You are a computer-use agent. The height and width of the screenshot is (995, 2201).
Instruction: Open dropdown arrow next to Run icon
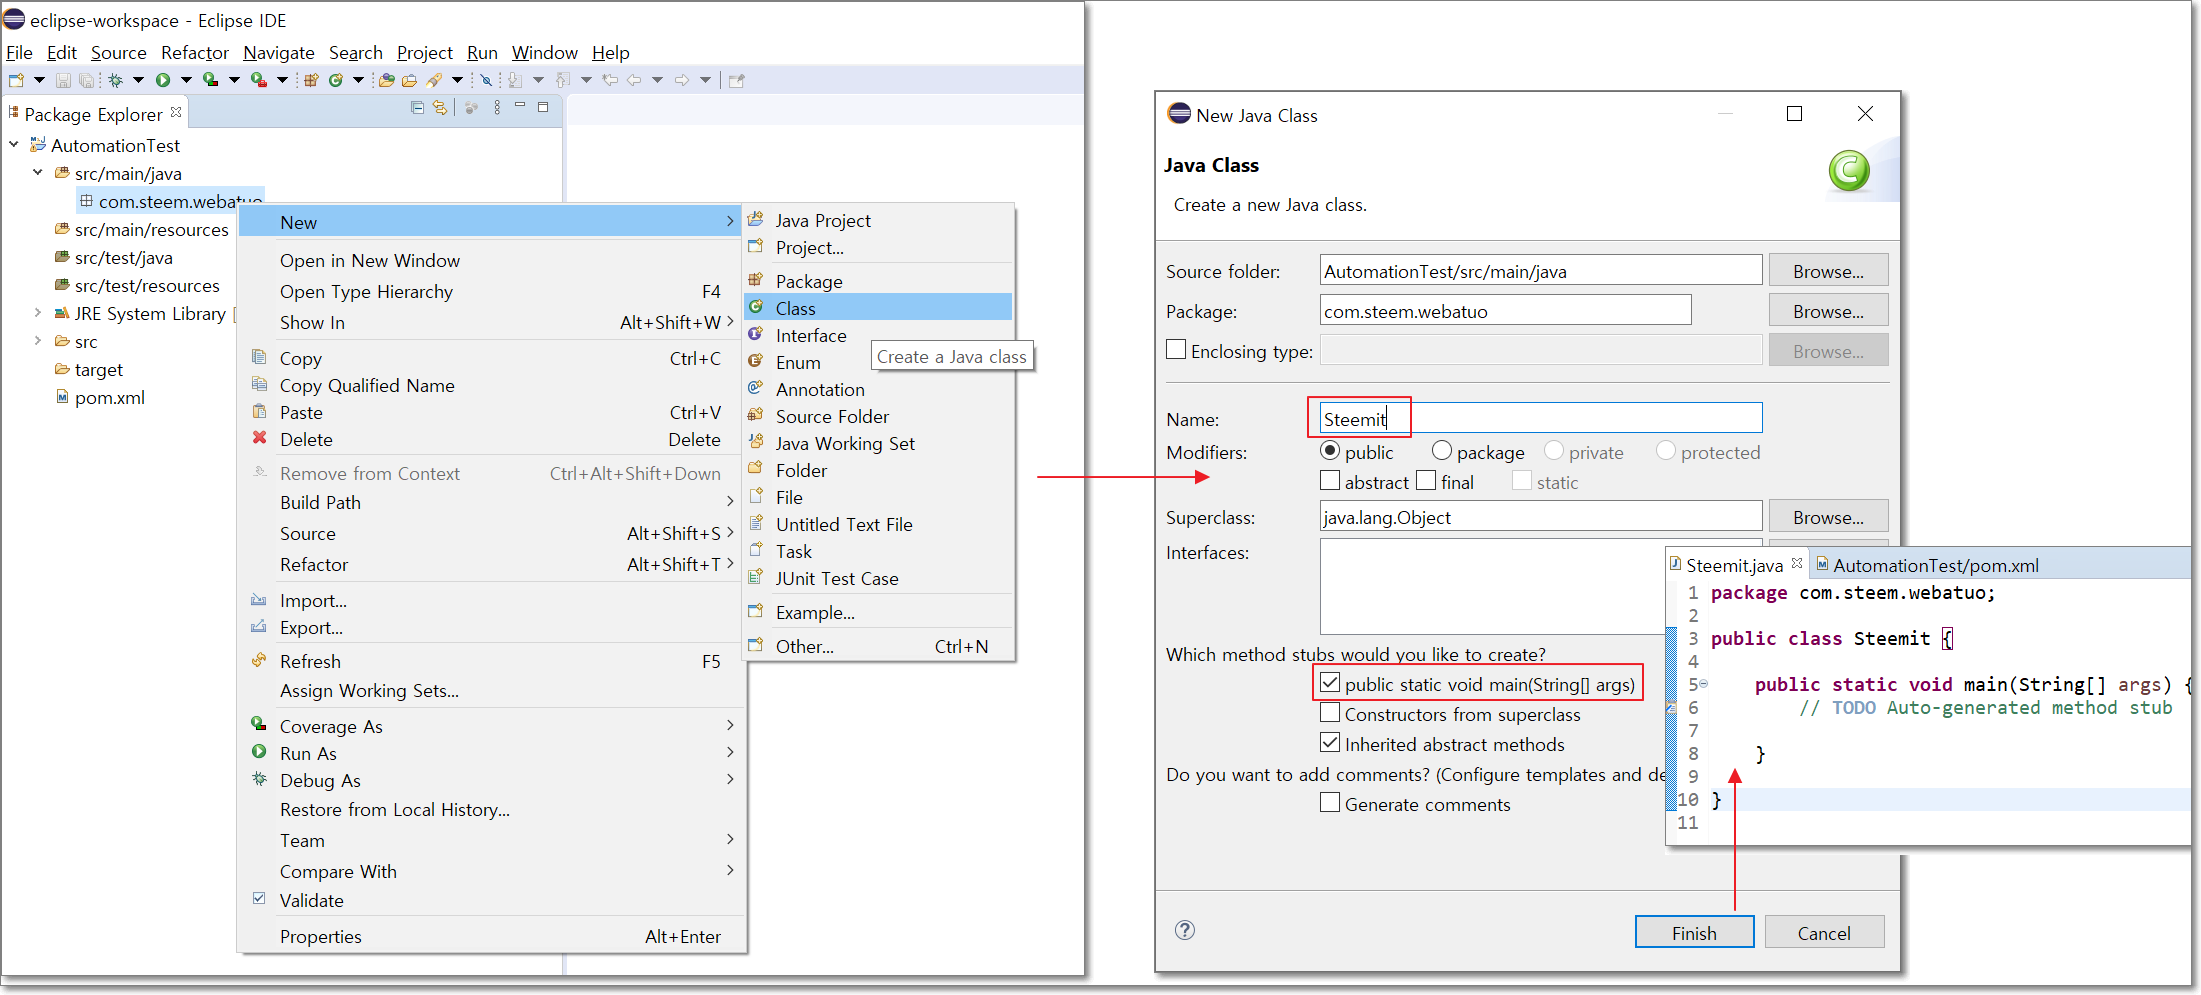(187, 80)
